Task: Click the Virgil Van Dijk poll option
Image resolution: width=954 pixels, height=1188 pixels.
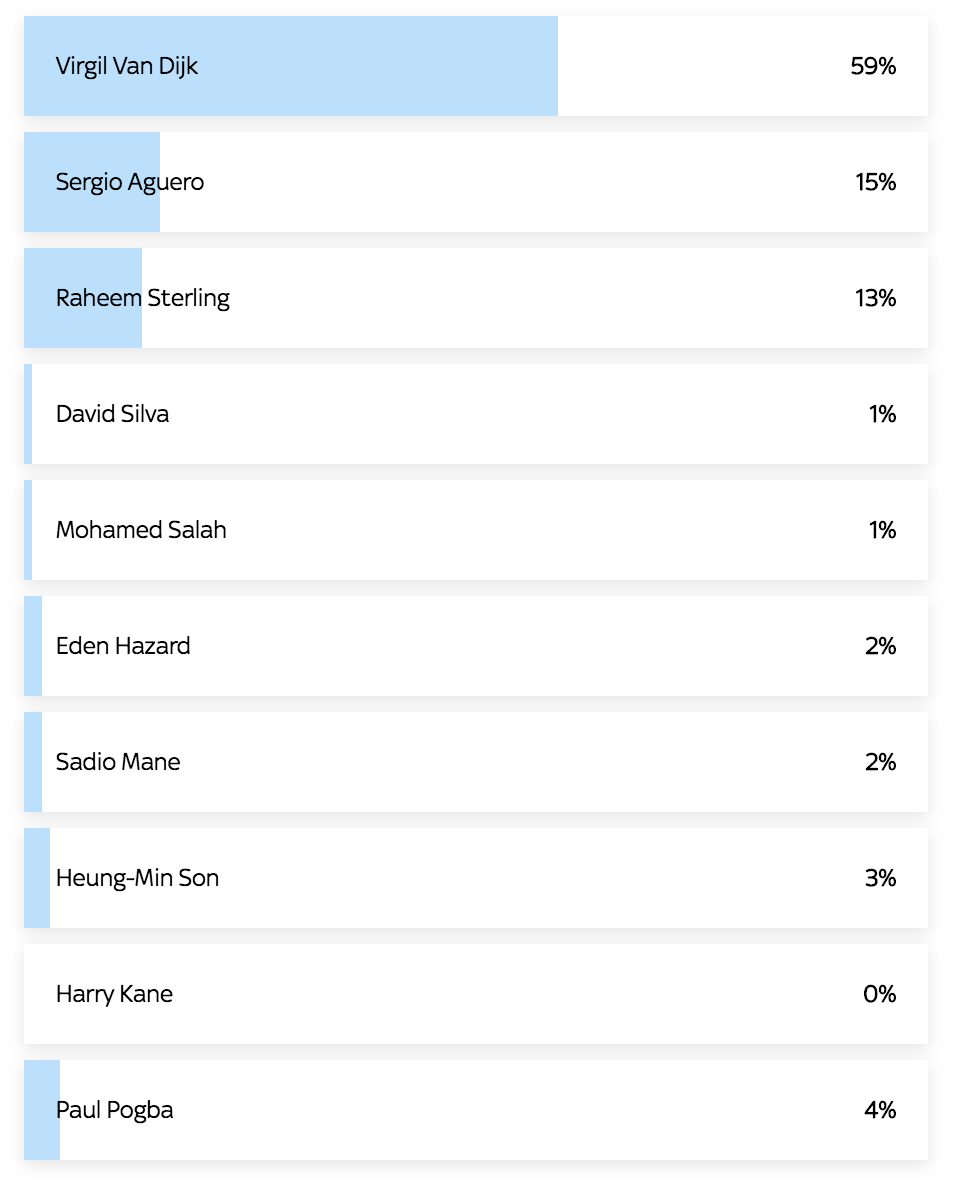Action: (127, 66)
